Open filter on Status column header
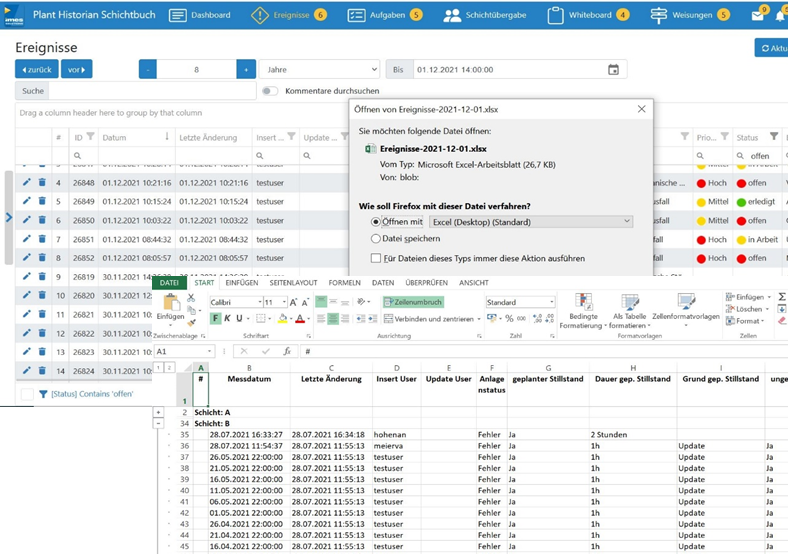Image resolution: width=788 pixels, height=554 pixels. click(774, 136)
